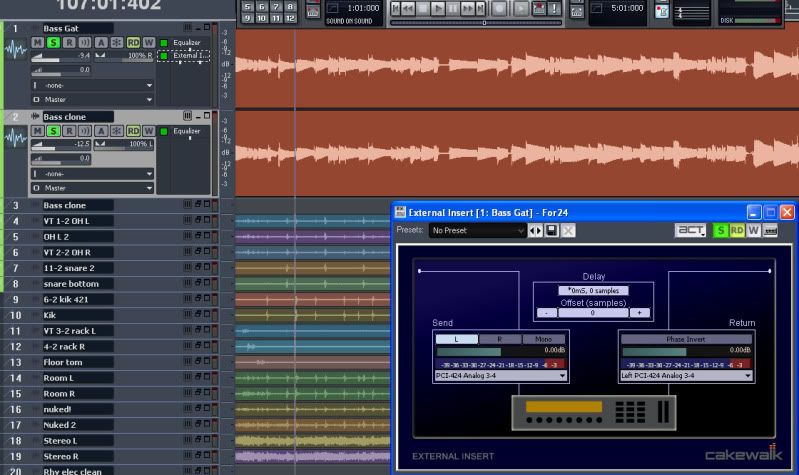Viewport: 799px width, 475px height.
Task: Open the Master output dropdown on Bass Gat
Action: click(x=93, y=100)
